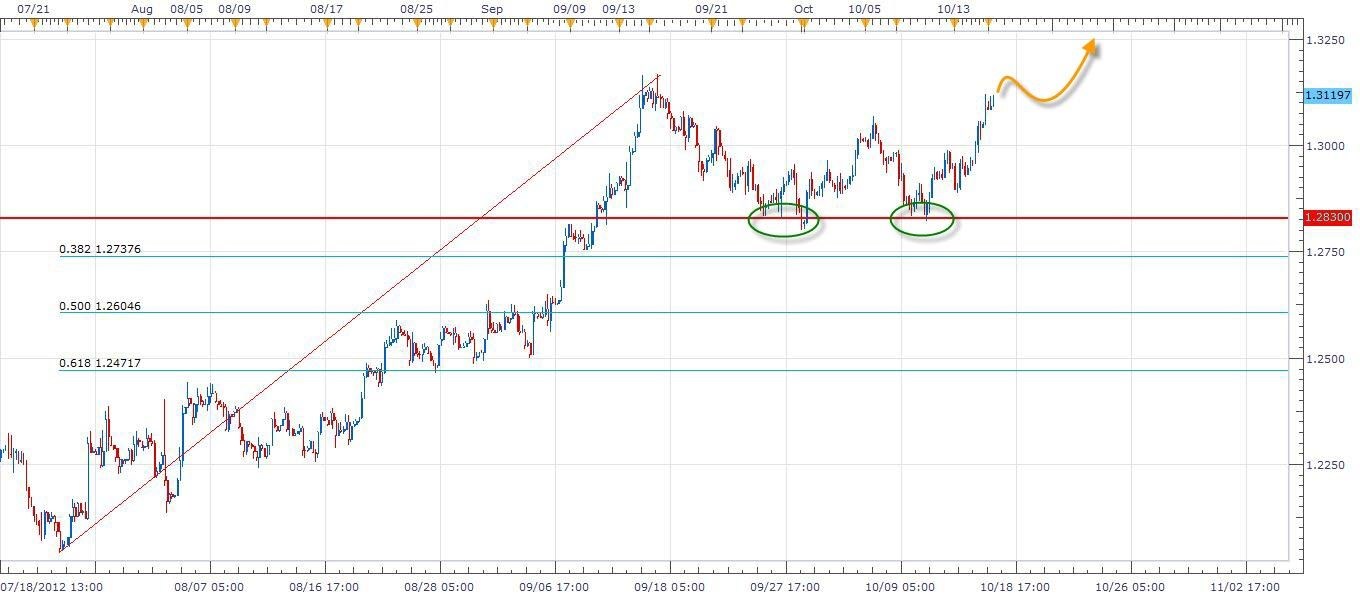
Task: Click the Sep label on top ruler
Action: click(492, 8)
